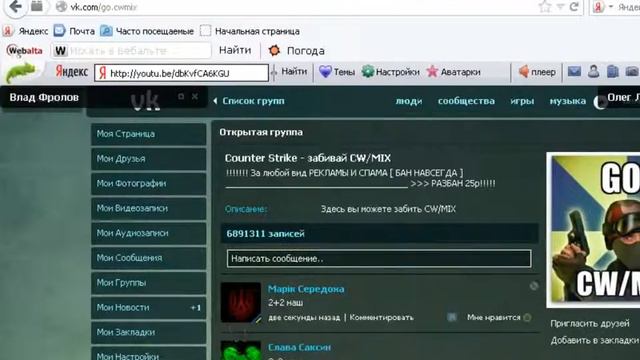This screenshot has width=640, height=360.
Task: Open the Начальная страница bookmark
Action: (x=250, y=31)
